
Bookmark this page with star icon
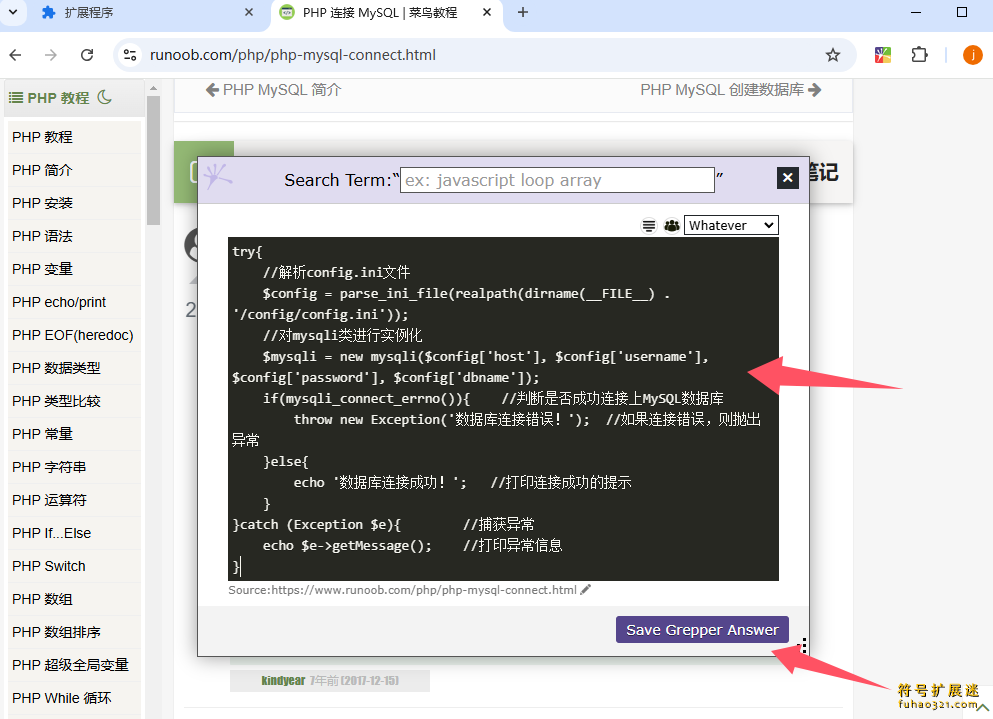(833, 55)
